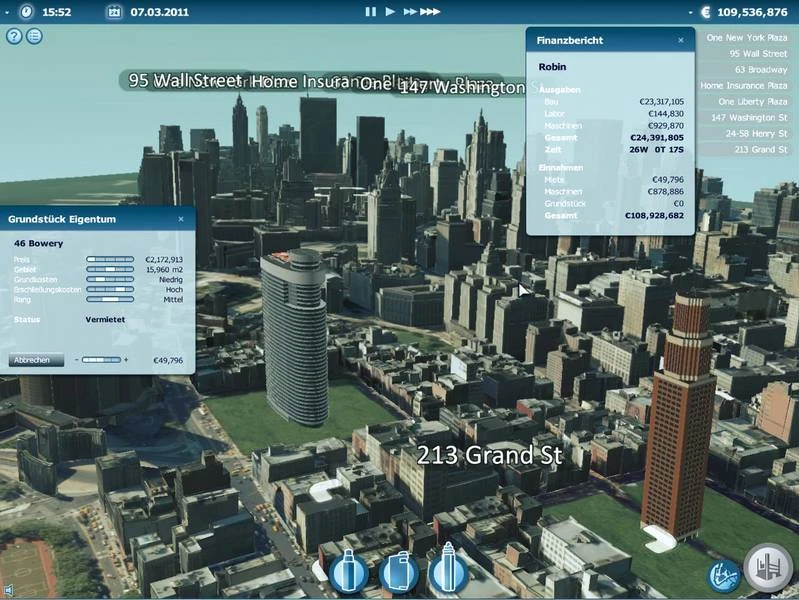The height and width of the screenshot is (600, 799).
Task: Click the Robin name in Finanzbericht
Action: 552,67
